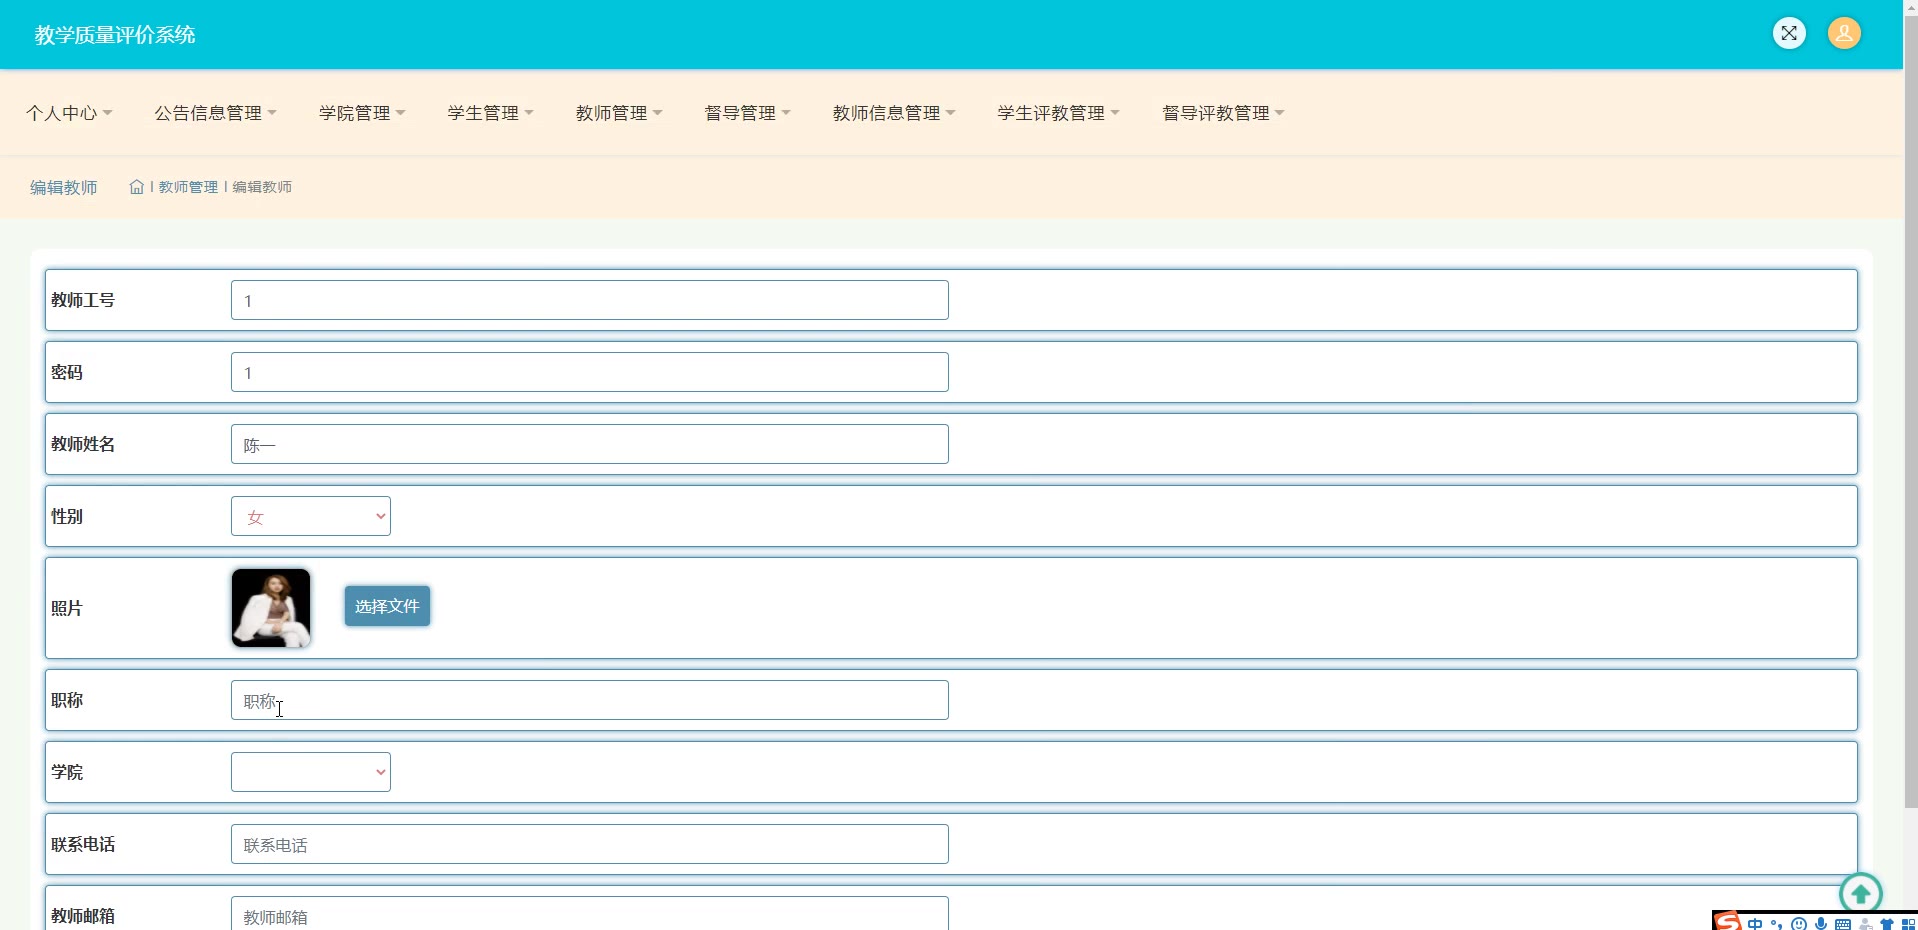Click 选择文件 upload button
This screenshot has height=930, width=1918.
(387, 606)
